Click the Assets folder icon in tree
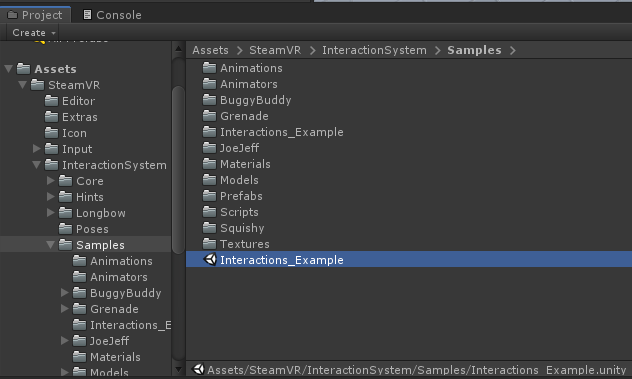Viewport: 632px width, 379px height. click(x=23, y=69)
